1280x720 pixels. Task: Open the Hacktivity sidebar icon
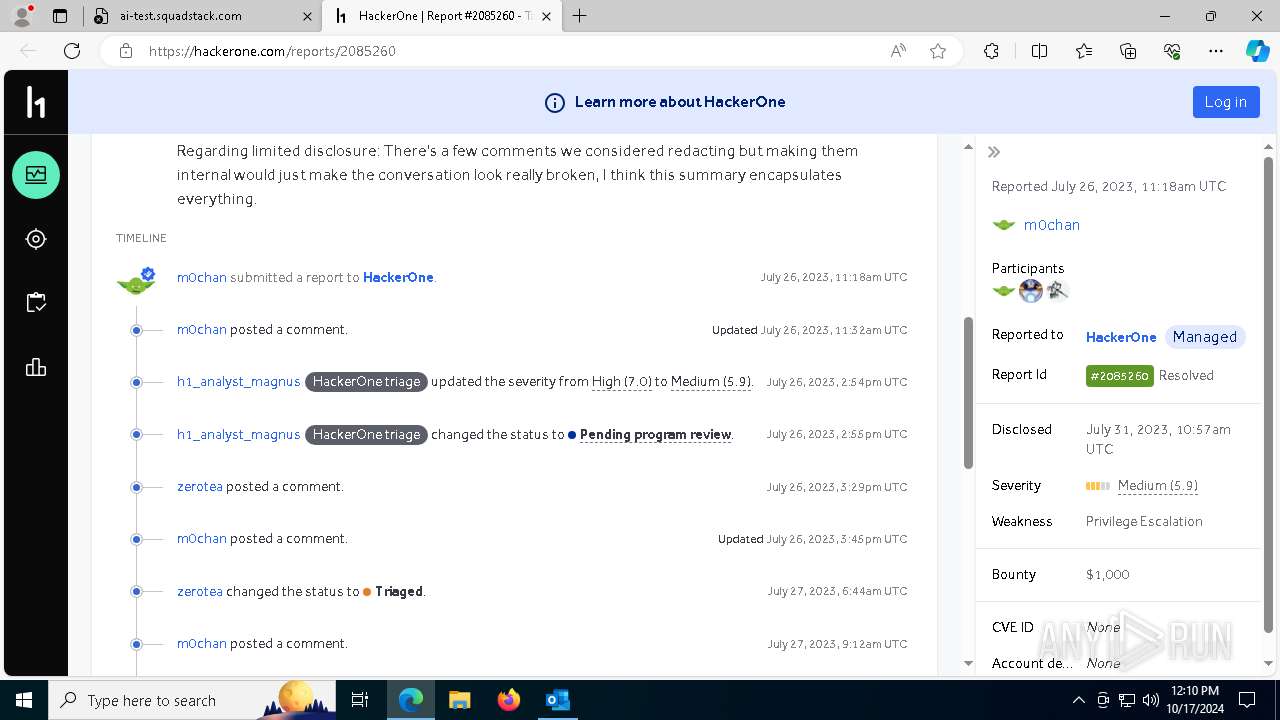pyautogui.click(x=36, y=175)
